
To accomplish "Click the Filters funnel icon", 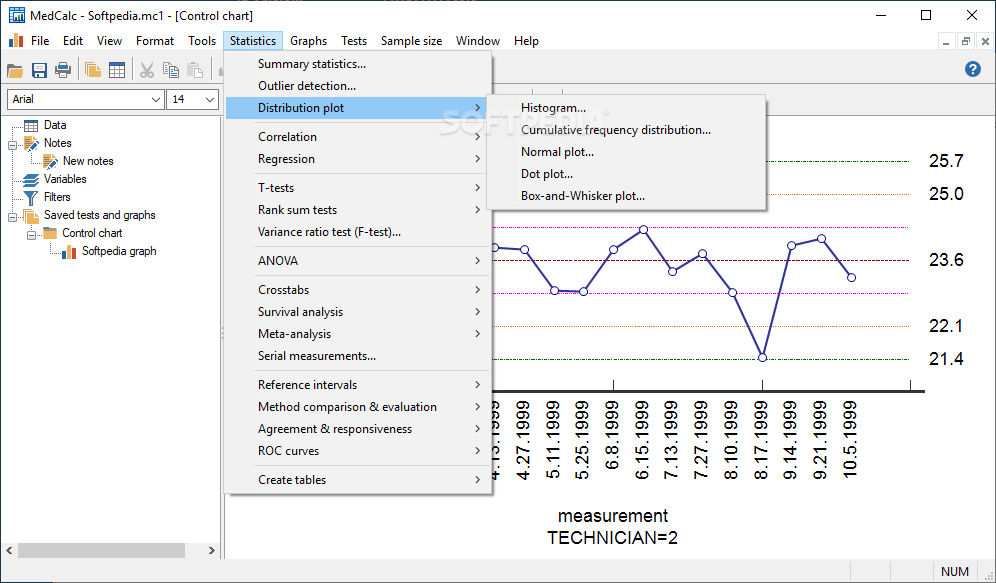I will pos(30,198).
